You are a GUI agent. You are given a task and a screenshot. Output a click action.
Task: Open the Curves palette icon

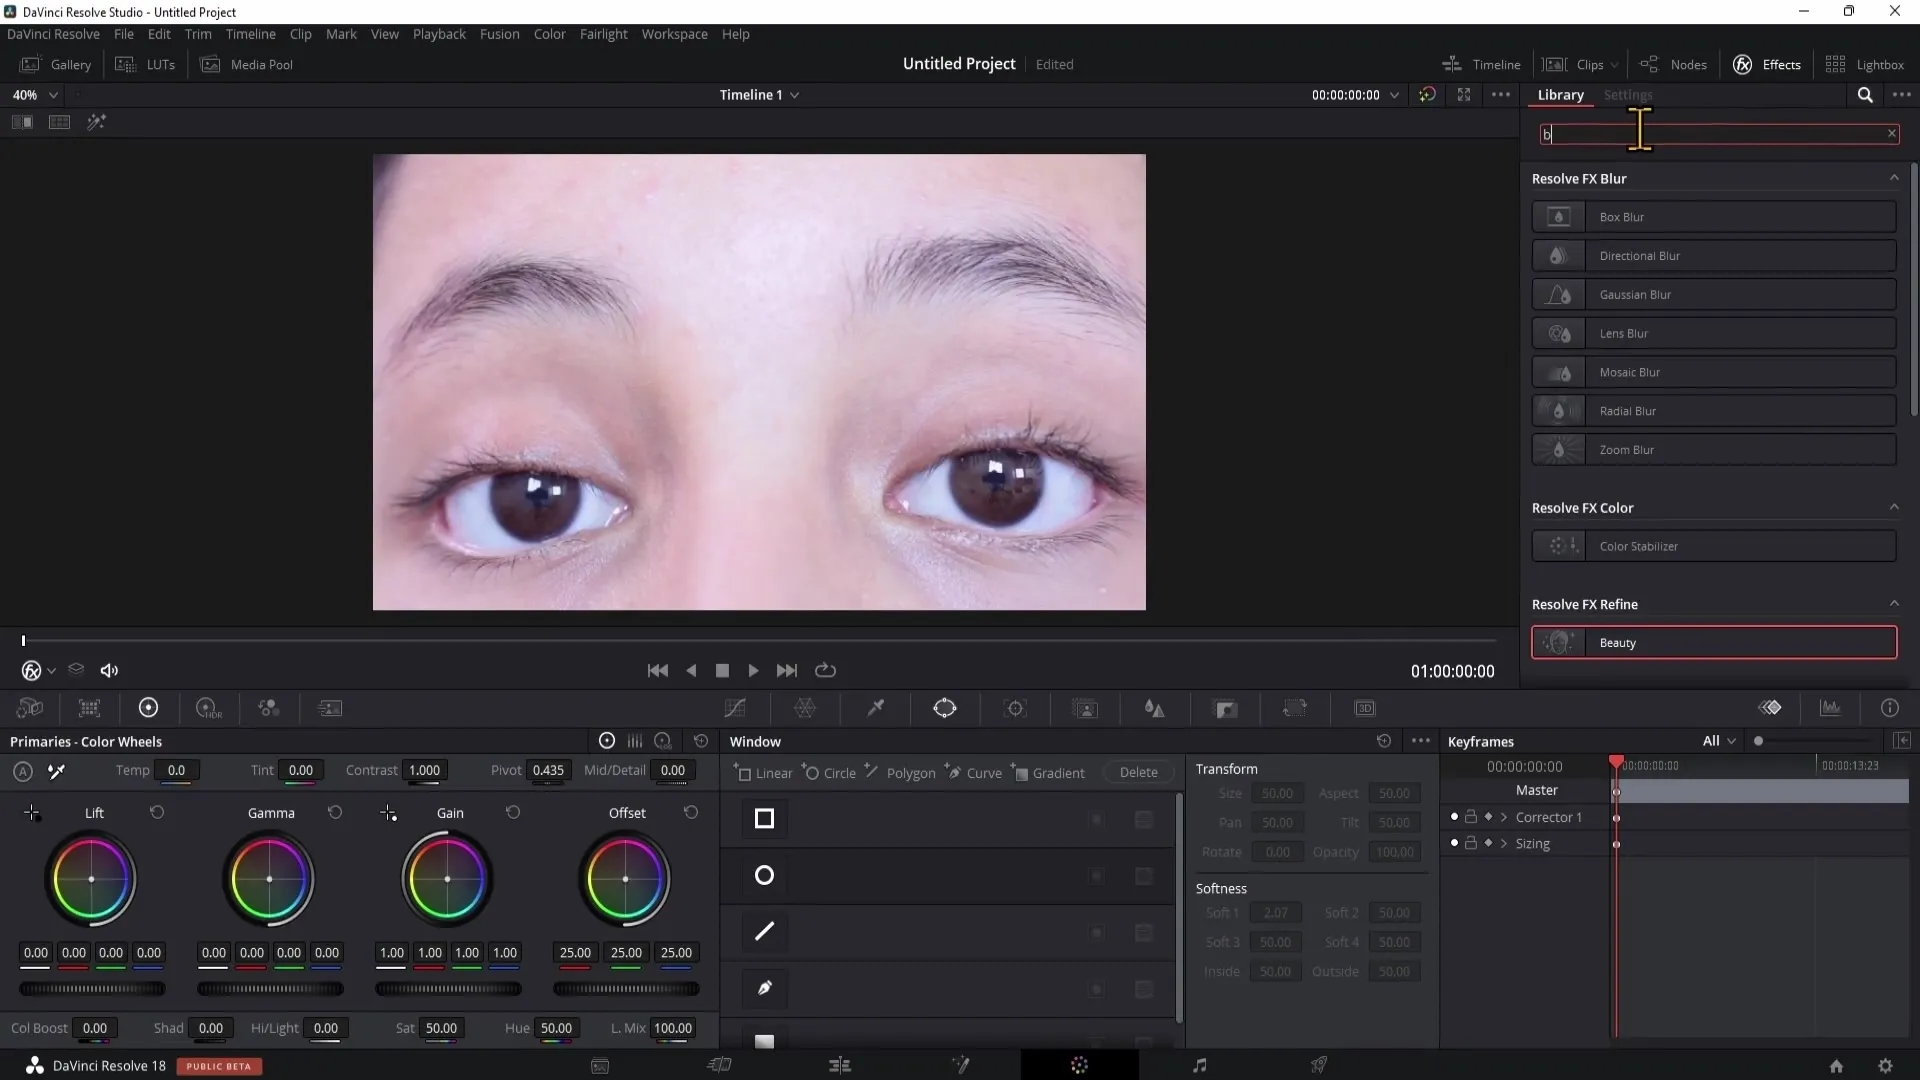[x=735, y=708]
